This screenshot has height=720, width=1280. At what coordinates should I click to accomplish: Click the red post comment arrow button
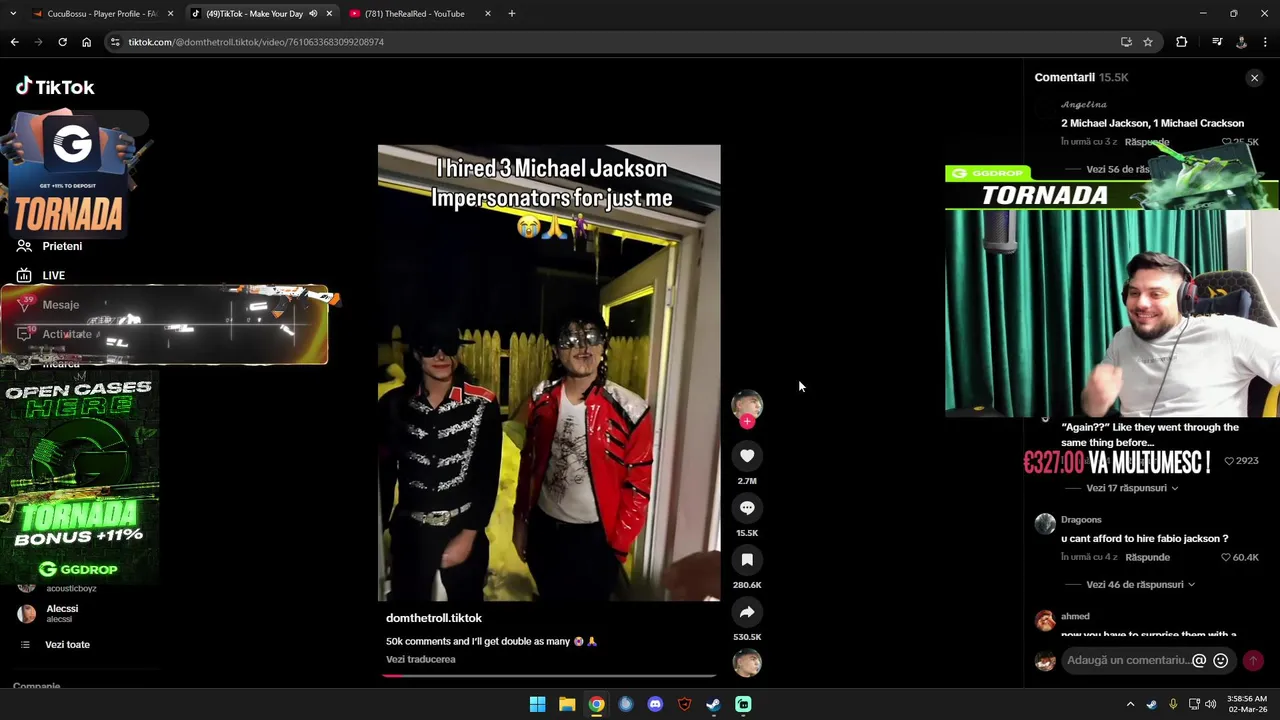click(x=1253, y=660)
